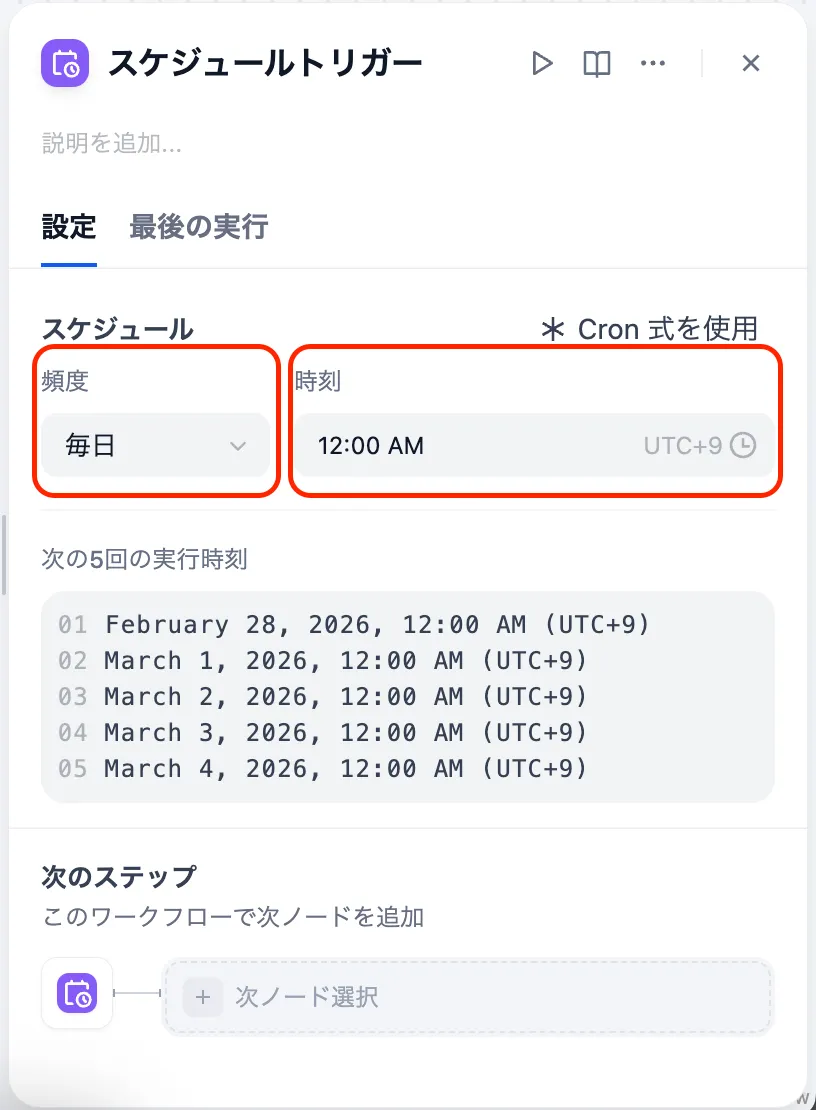
Task: Click the February 28, 2026 execution entry
Action: (377, 625)
